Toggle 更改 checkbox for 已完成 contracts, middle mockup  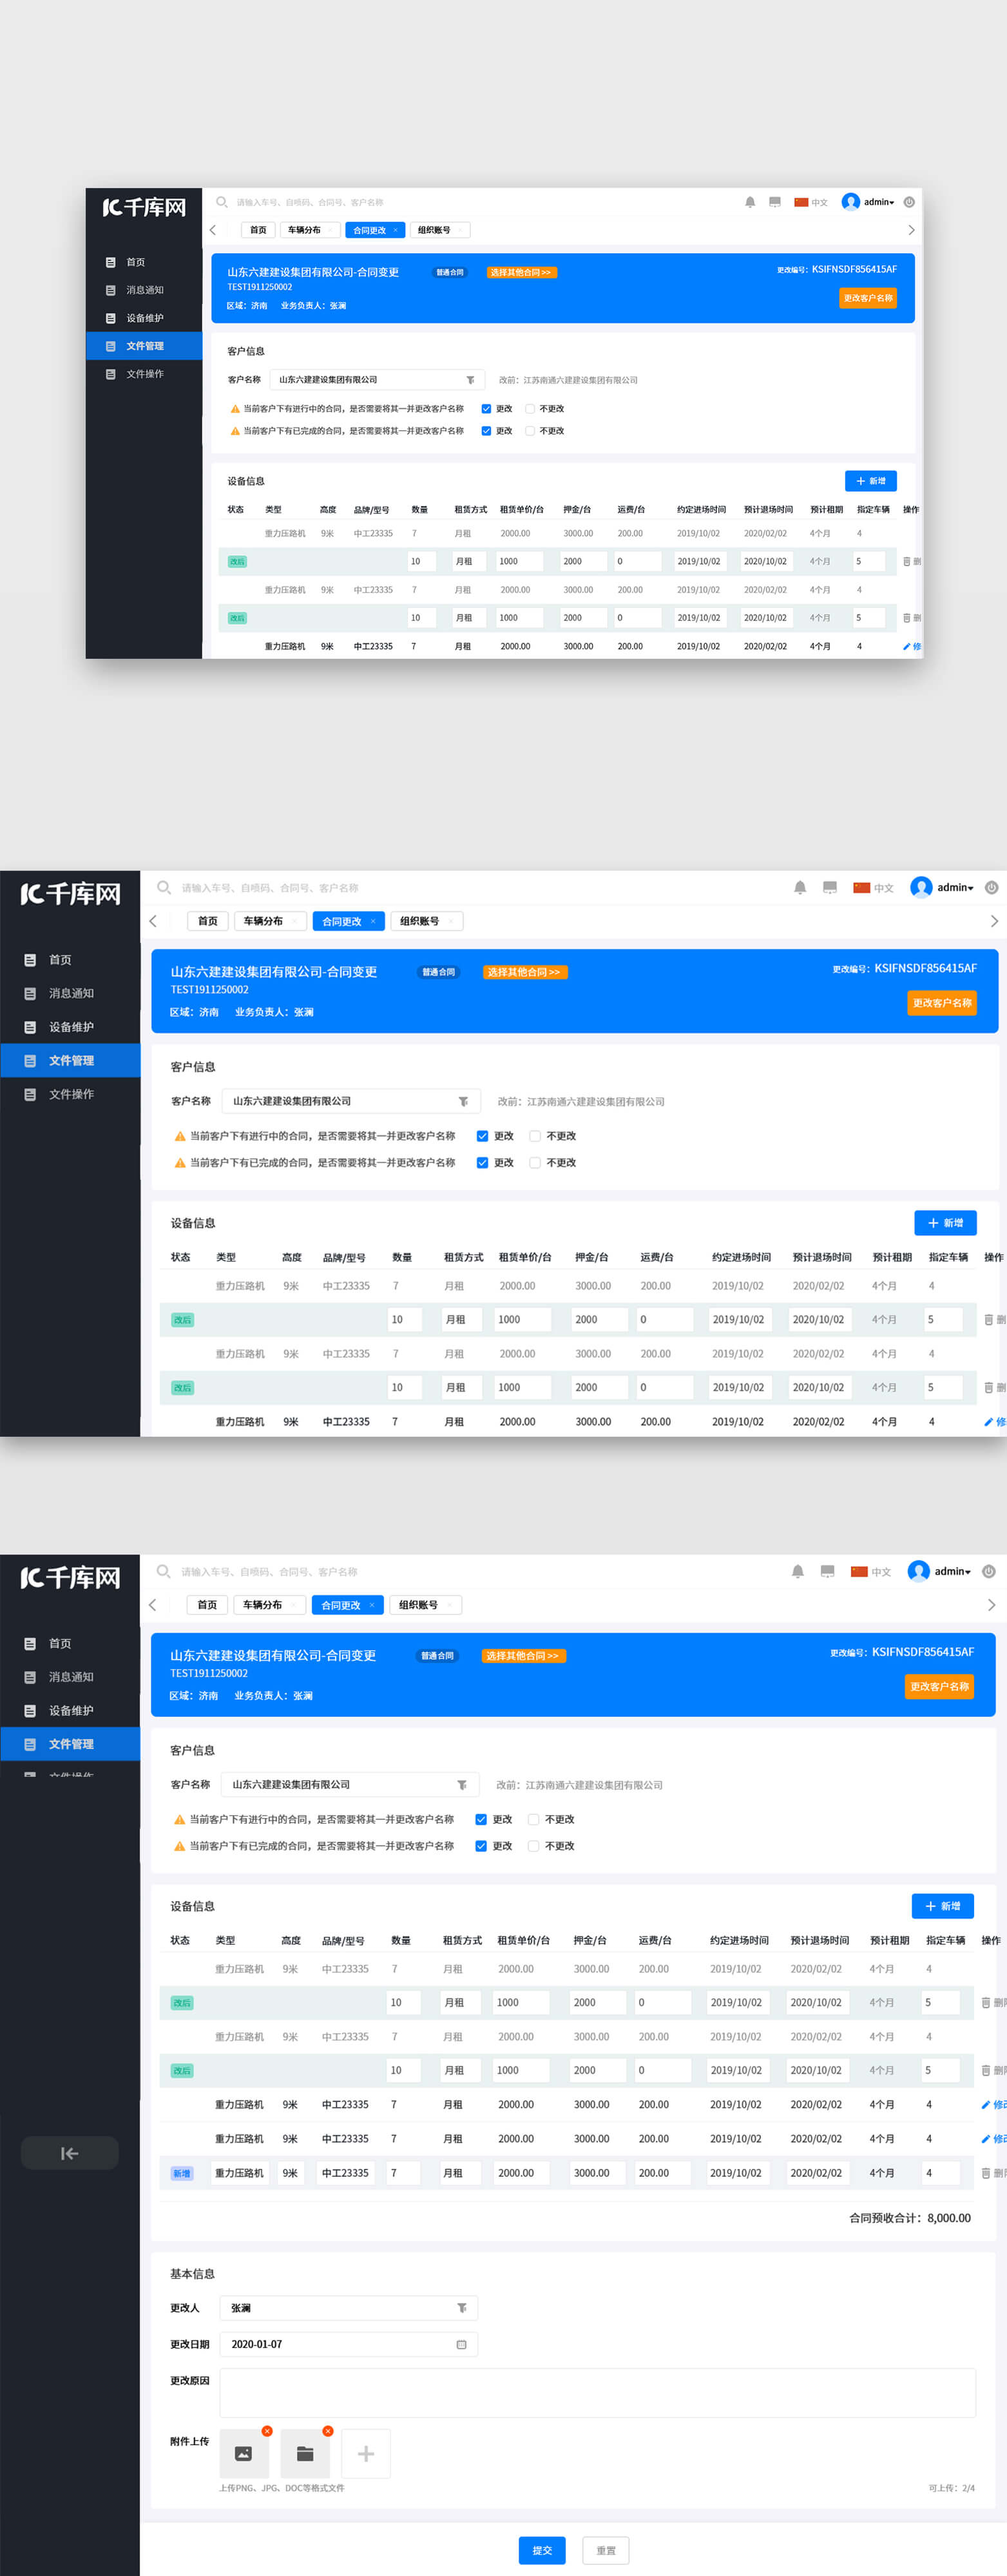tap(482, 1163)
